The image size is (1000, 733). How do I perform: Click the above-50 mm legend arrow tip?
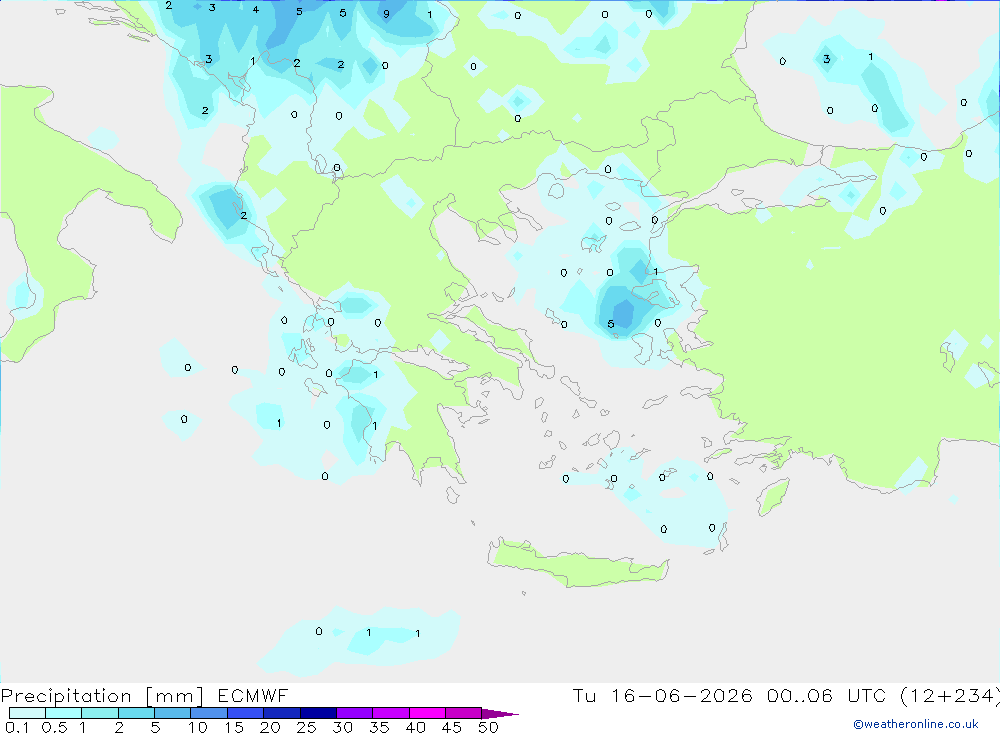coord(500,714)
